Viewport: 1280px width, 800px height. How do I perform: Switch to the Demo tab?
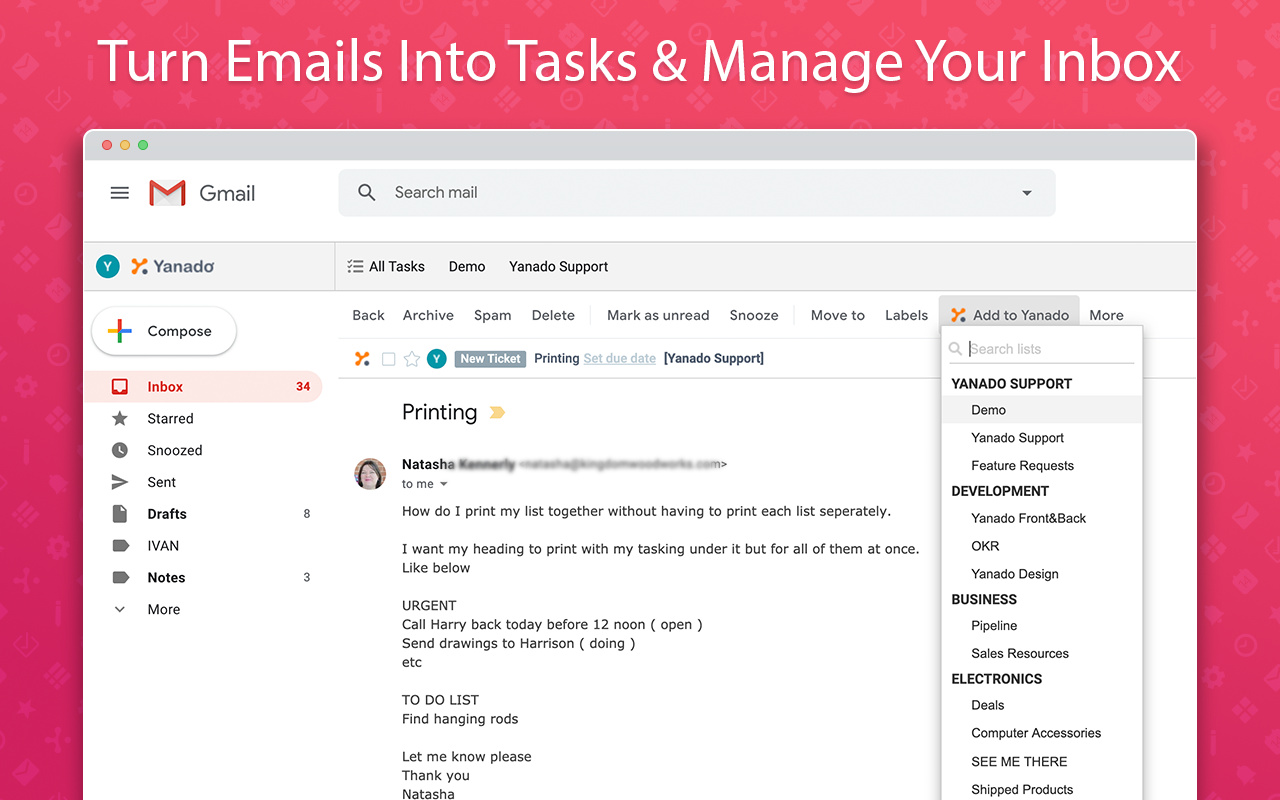[x=466, y=266]
